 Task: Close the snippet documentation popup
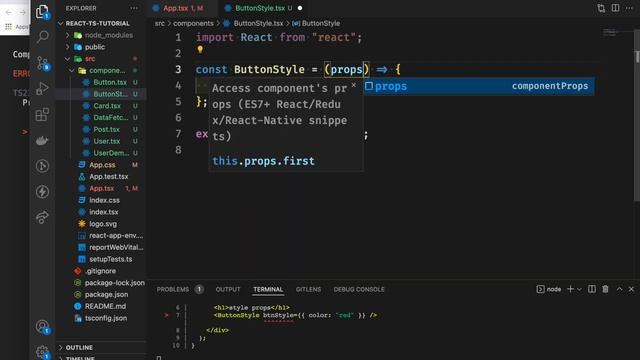click(x=354, y=85)
